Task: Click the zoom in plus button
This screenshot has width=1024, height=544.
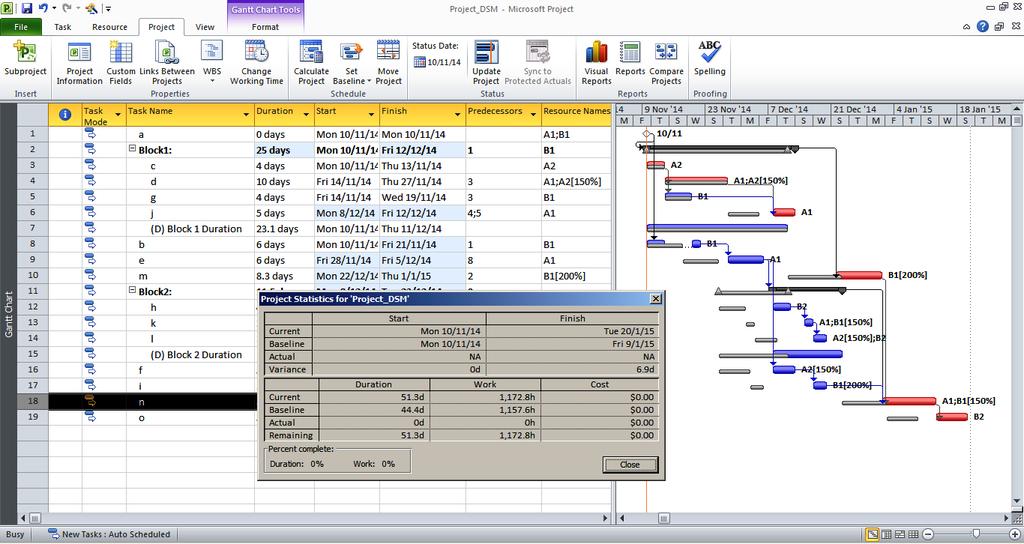Action: (x=1014, y=535)
